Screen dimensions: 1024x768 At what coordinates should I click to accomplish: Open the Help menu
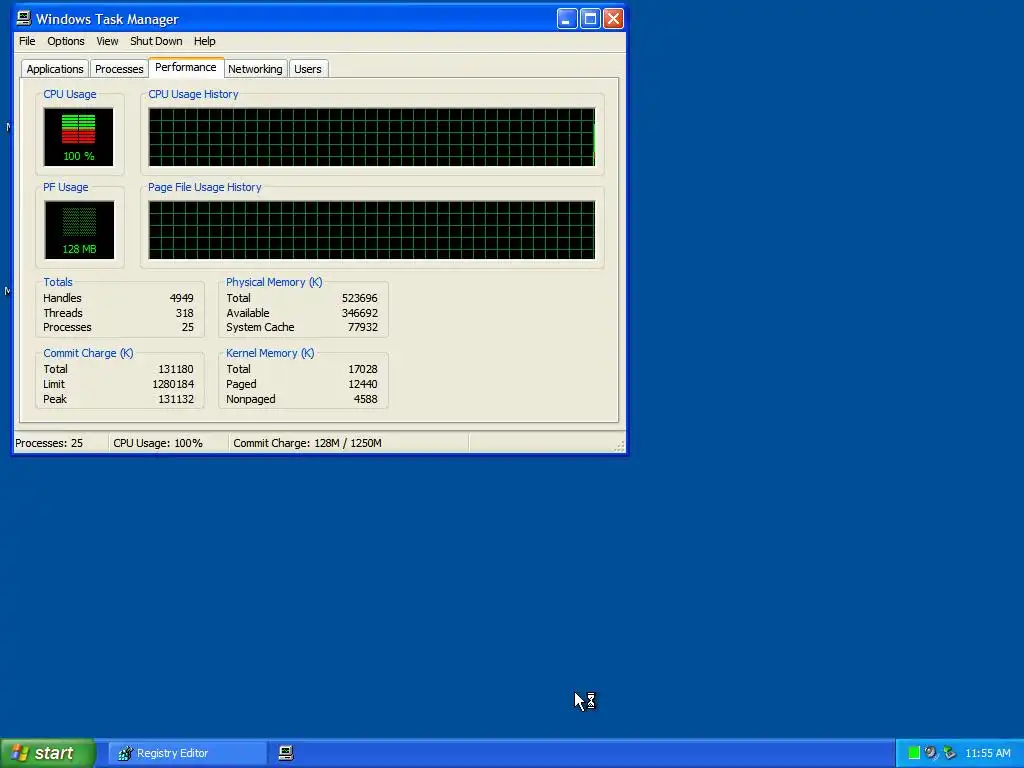204,41
